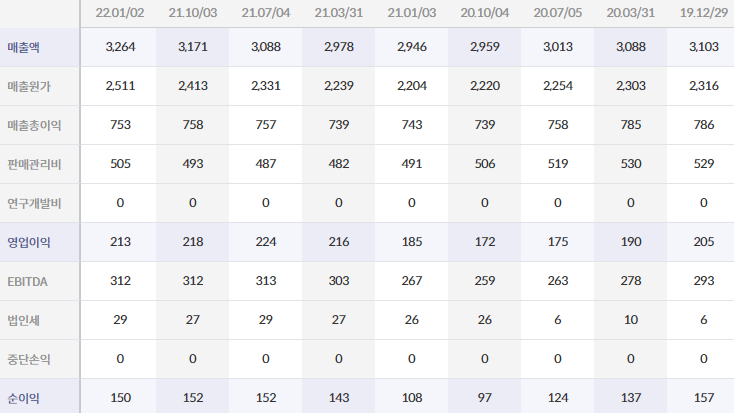Select 매출원가 value 2,331
This screenshot has width=734, height=413.
pos(266,86)
